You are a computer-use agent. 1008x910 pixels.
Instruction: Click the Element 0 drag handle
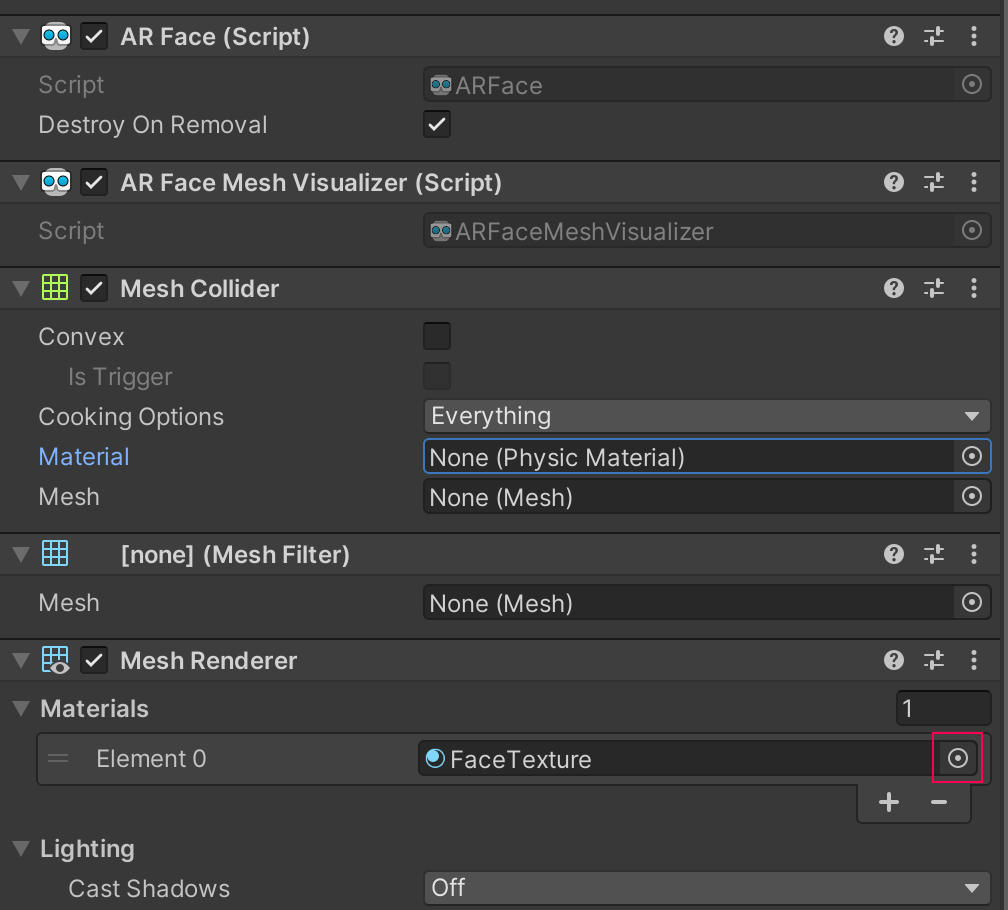click(x=59, y=759)
